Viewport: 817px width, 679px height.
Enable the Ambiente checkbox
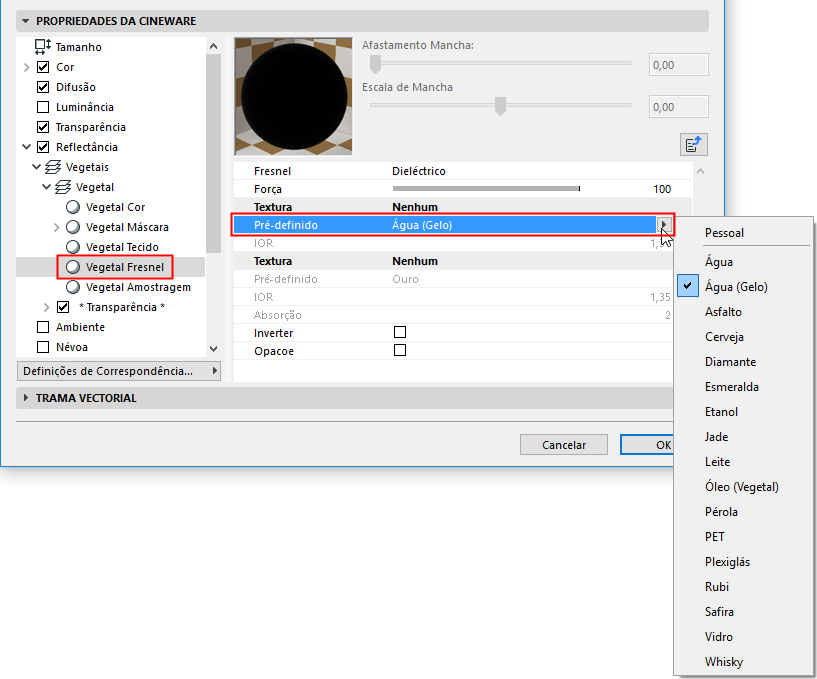point(43,327)
